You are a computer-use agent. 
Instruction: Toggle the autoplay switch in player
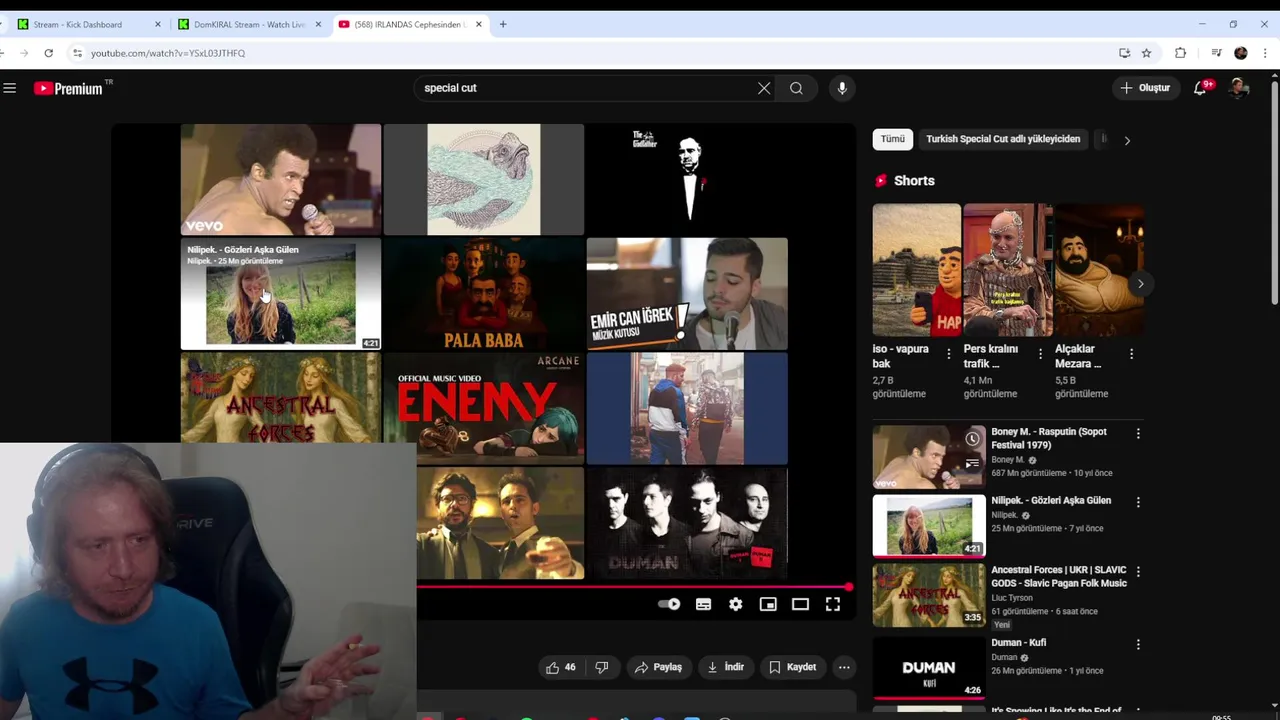pos(669,604)
